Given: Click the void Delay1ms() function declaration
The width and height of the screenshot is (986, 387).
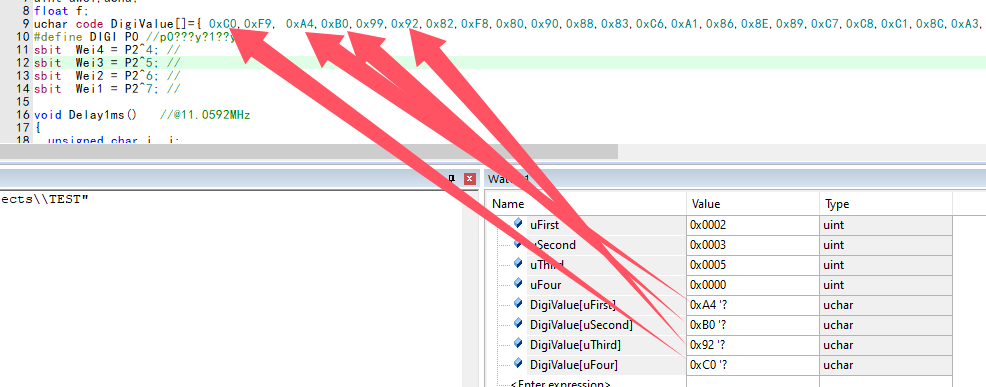Looking at the screenshot, I should (85, 115).
